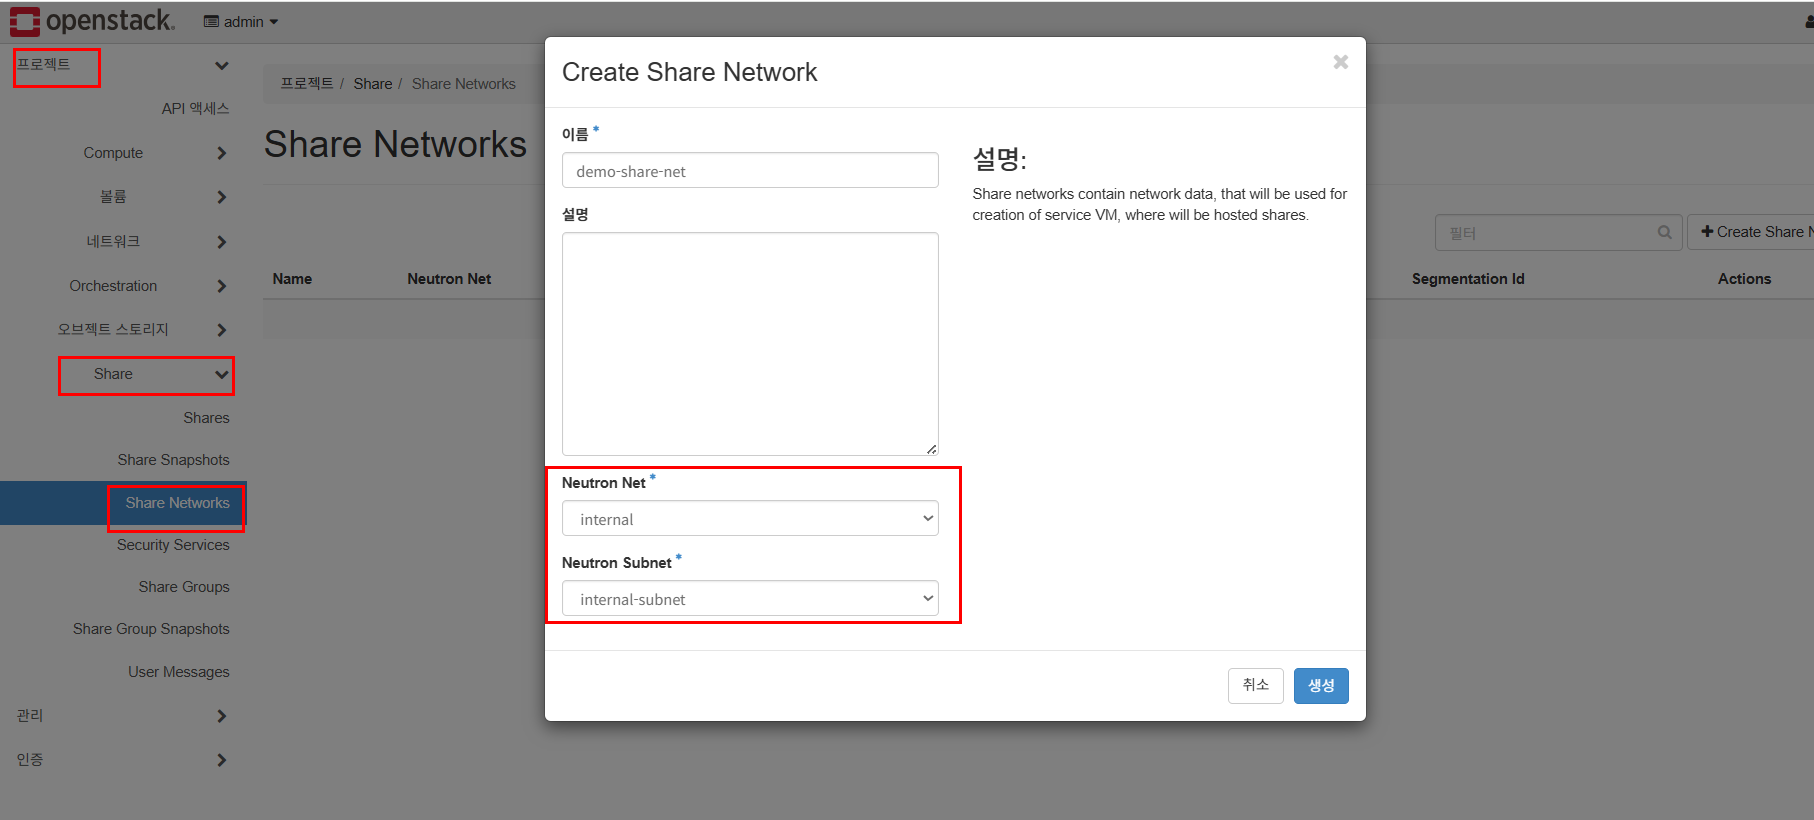This screenshot has height=820, width=1814.
Task: Click the Neutron Net column header
Action: coord(449,279)
